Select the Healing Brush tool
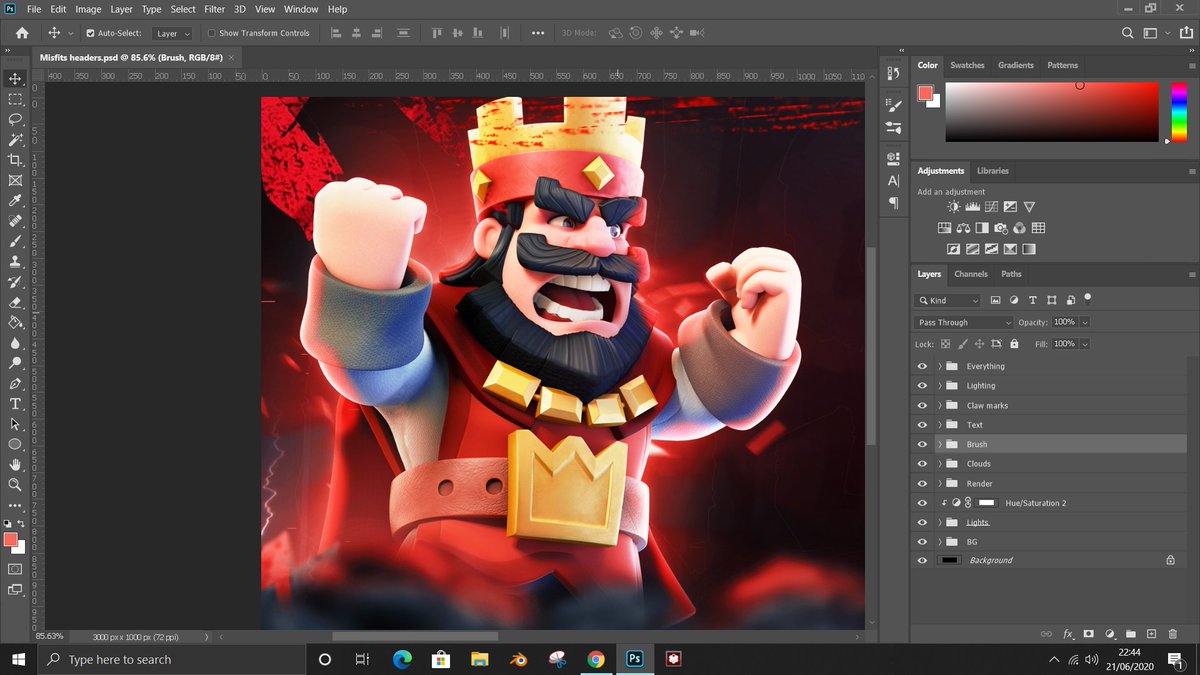 coord(15,221)
